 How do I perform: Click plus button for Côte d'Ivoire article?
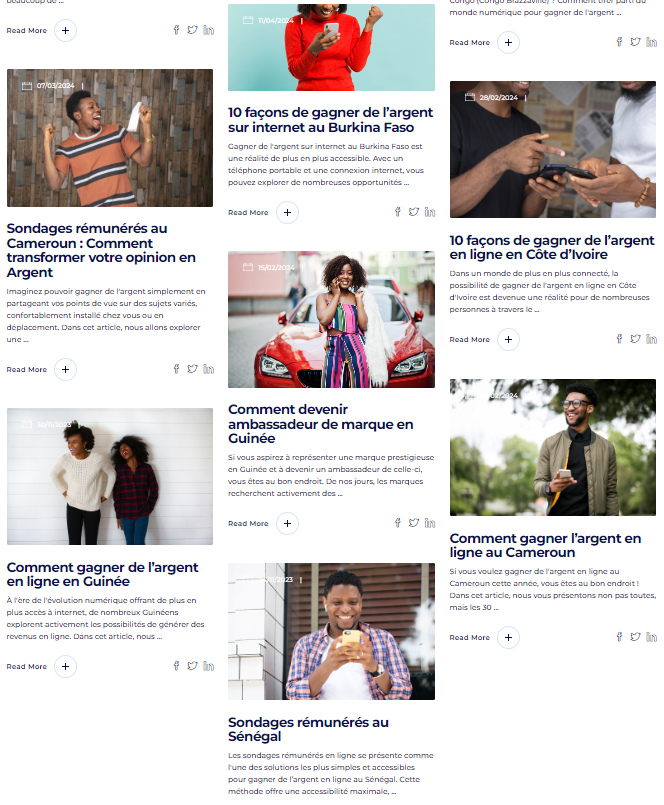tap(508, 340)
